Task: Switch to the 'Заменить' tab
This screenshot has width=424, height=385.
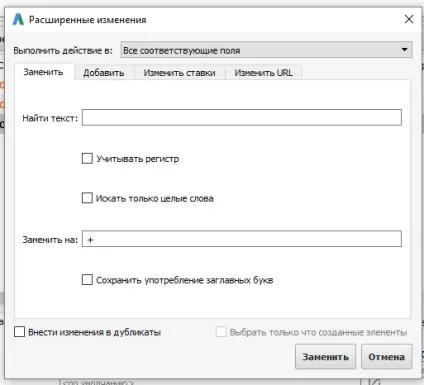Action: [x=43, y=72]
